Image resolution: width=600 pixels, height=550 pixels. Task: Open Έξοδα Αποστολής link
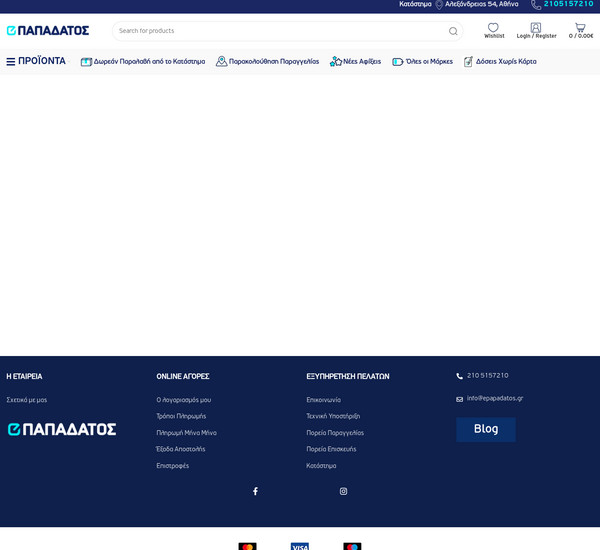coord(181,449)
